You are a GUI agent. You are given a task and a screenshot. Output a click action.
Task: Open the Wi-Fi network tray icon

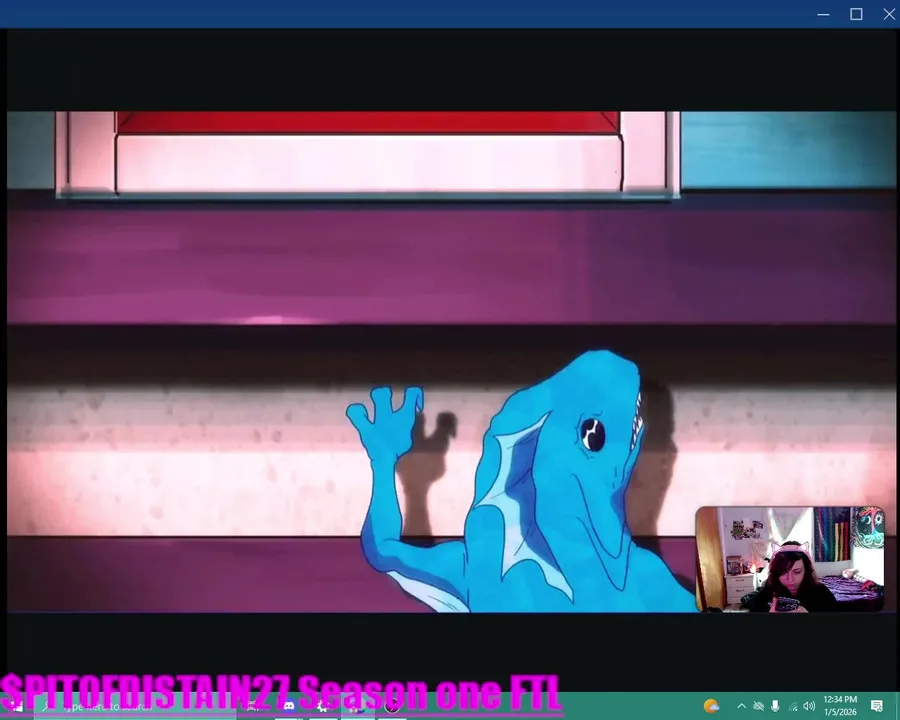[793, 706]
